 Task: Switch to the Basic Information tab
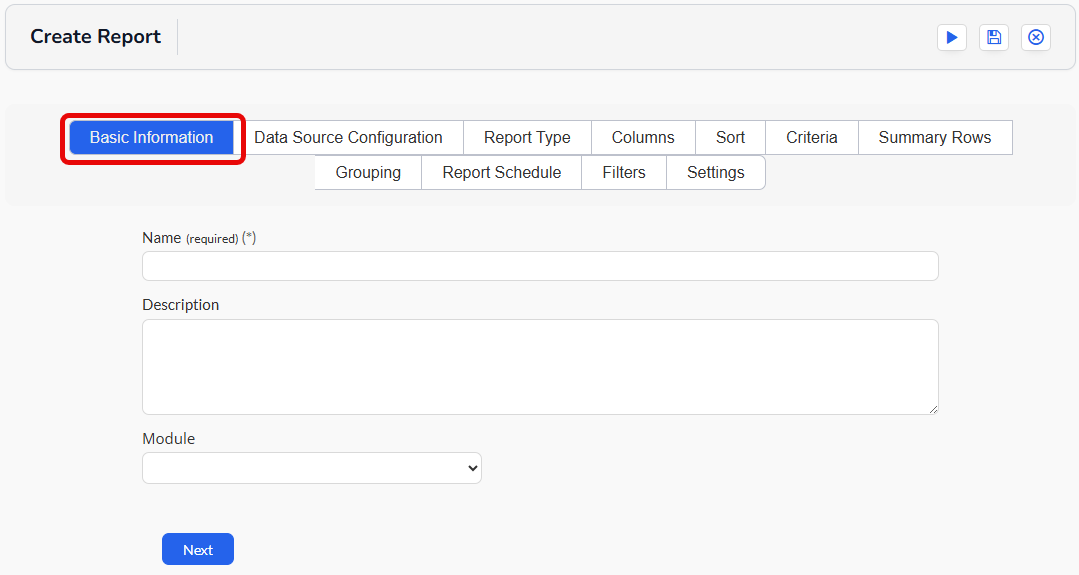coord(151,138)
